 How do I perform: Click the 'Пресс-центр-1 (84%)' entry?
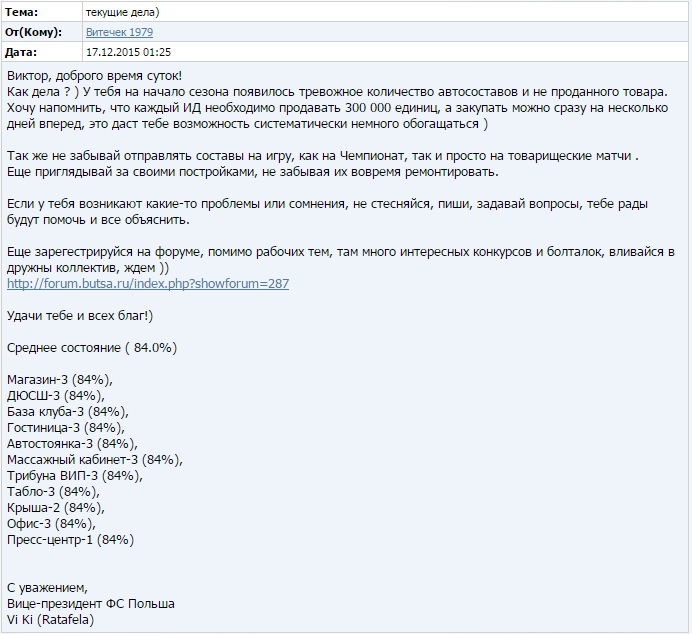(x=70, y=540)
